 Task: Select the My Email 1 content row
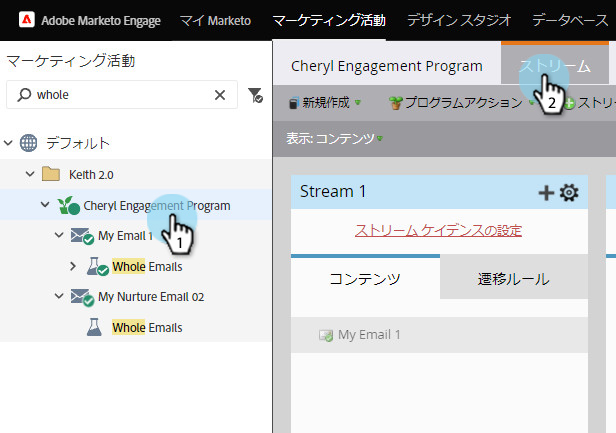[439, 335]
